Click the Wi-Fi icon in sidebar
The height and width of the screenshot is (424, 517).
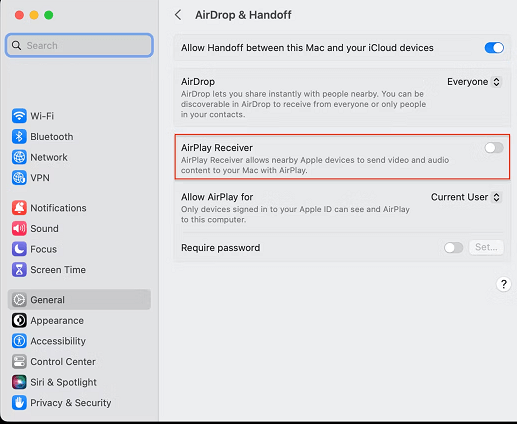(19, 116)
